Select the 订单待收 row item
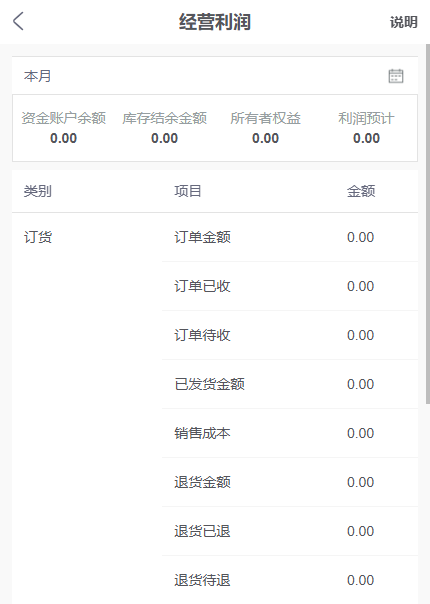Image resolution: width=430 pixels, height=604 pixels. pyautogui.click(x=202, y=335)
